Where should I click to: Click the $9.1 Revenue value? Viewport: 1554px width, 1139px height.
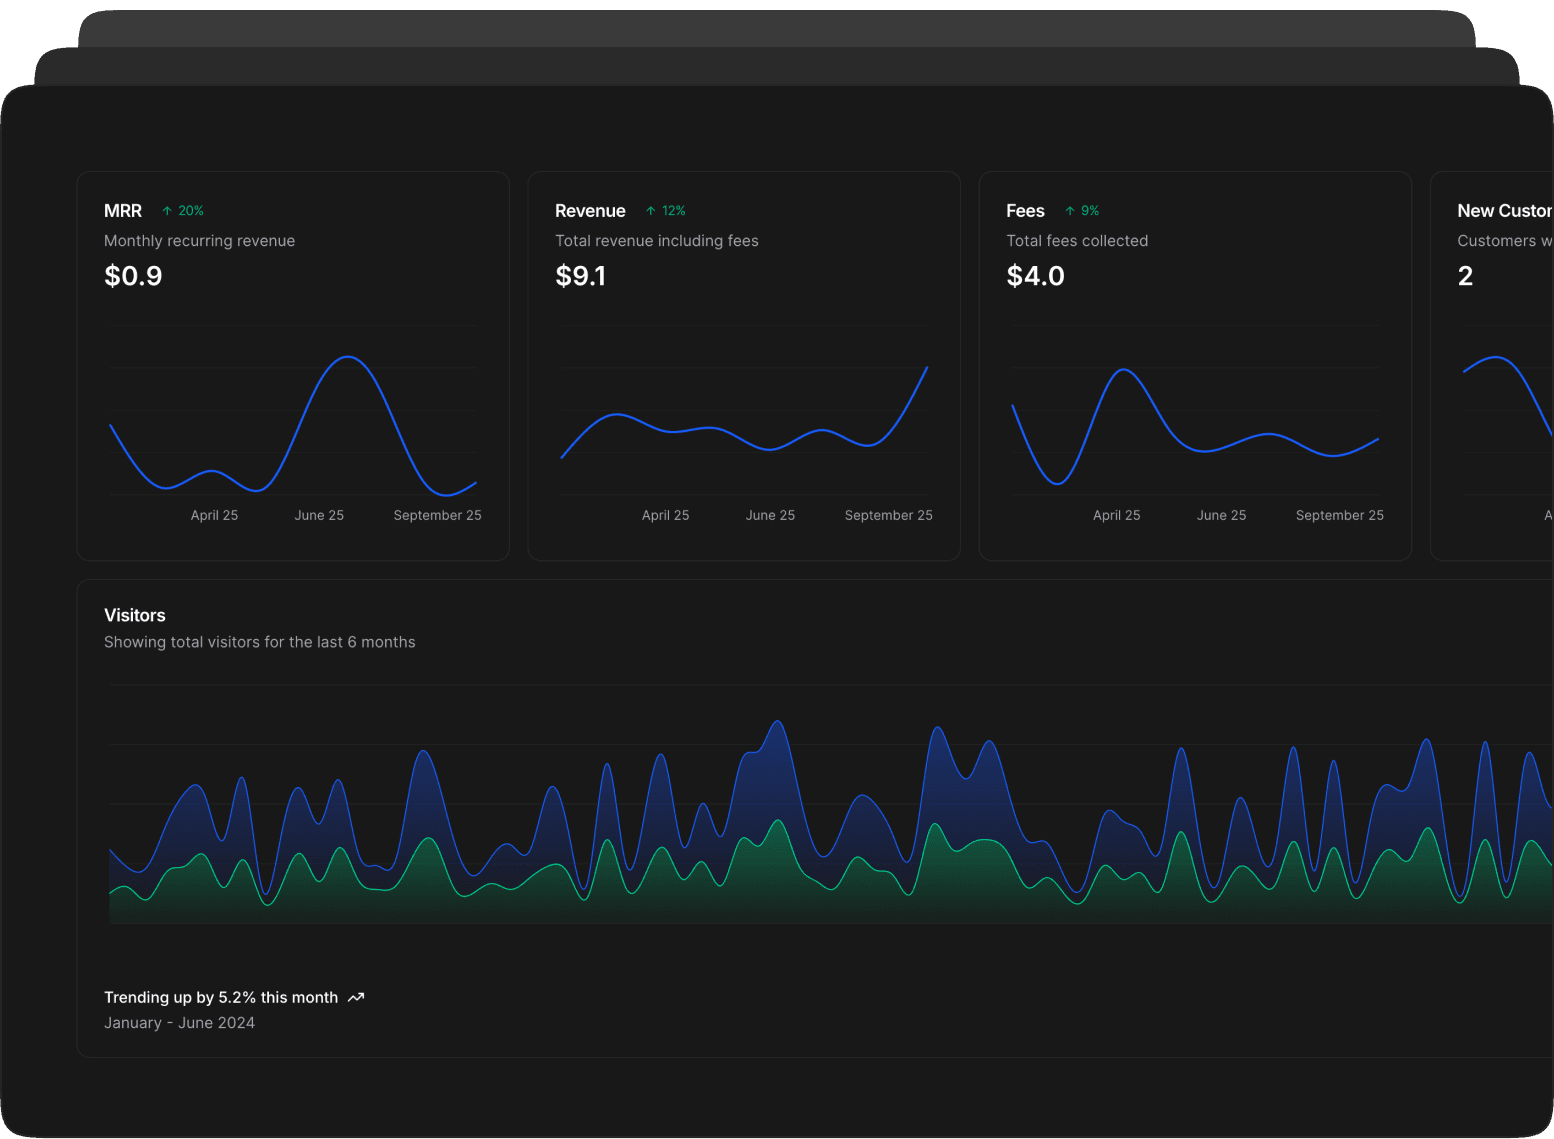point(581,276)
